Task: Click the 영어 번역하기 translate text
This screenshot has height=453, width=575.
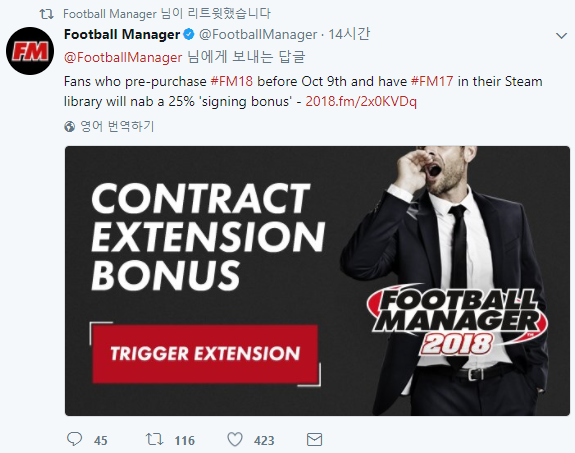Action: click(x=117, y=127)
